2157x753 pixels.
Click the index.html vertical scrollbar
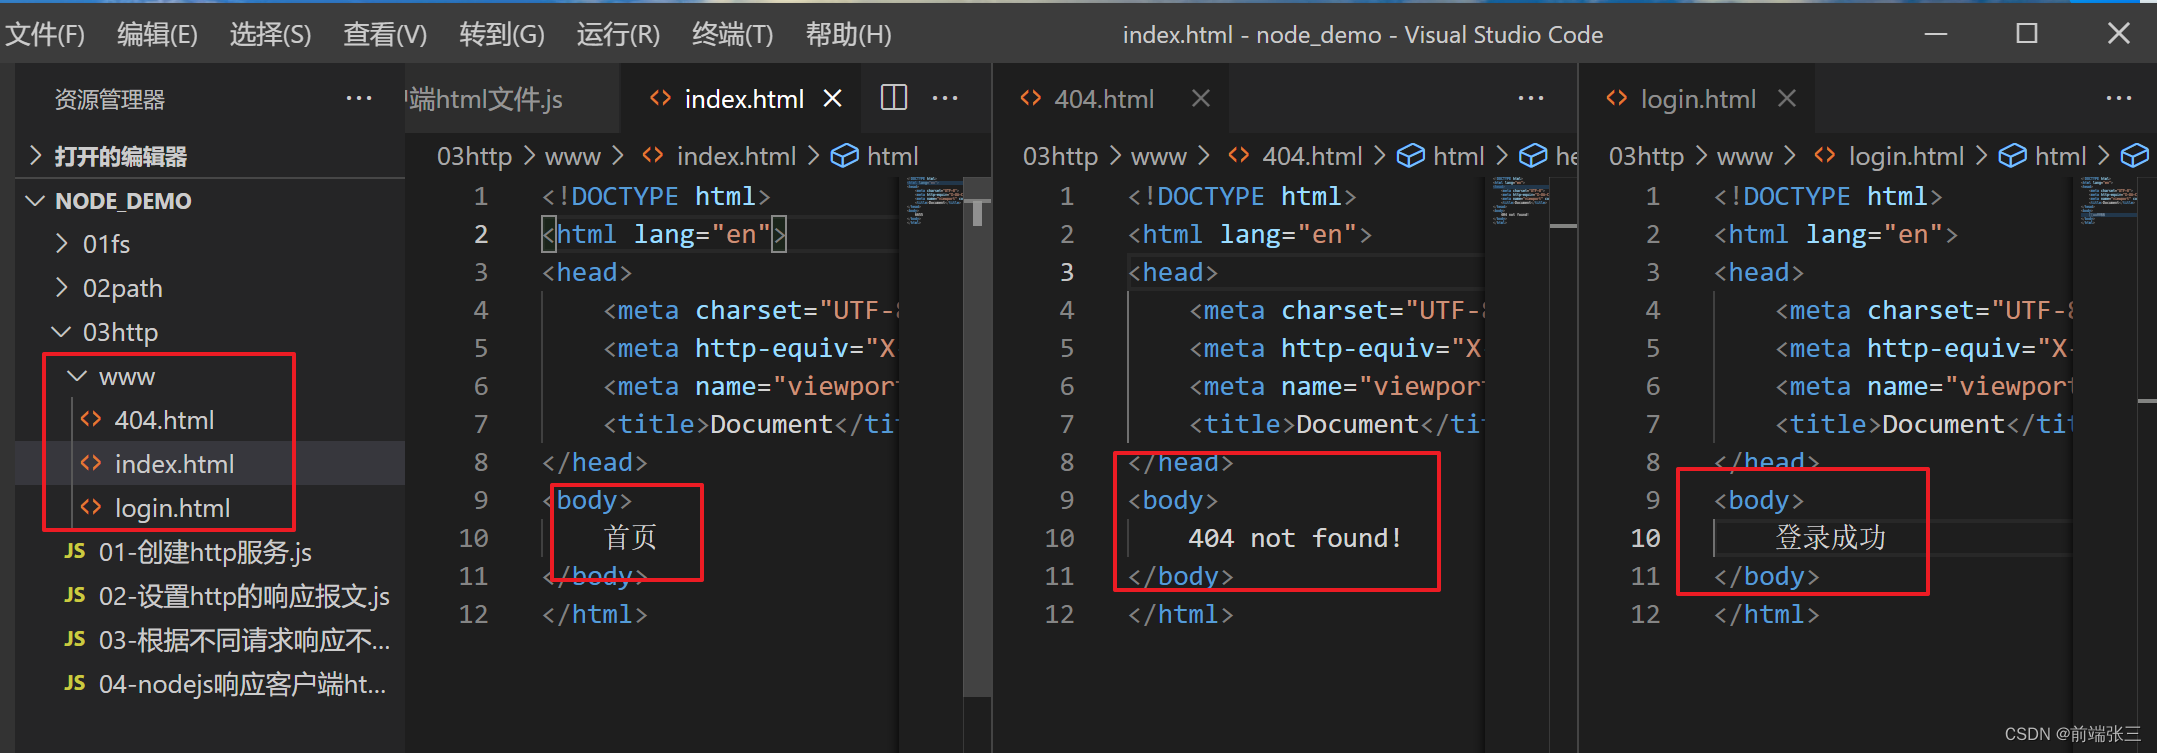[x=977, y=437]
